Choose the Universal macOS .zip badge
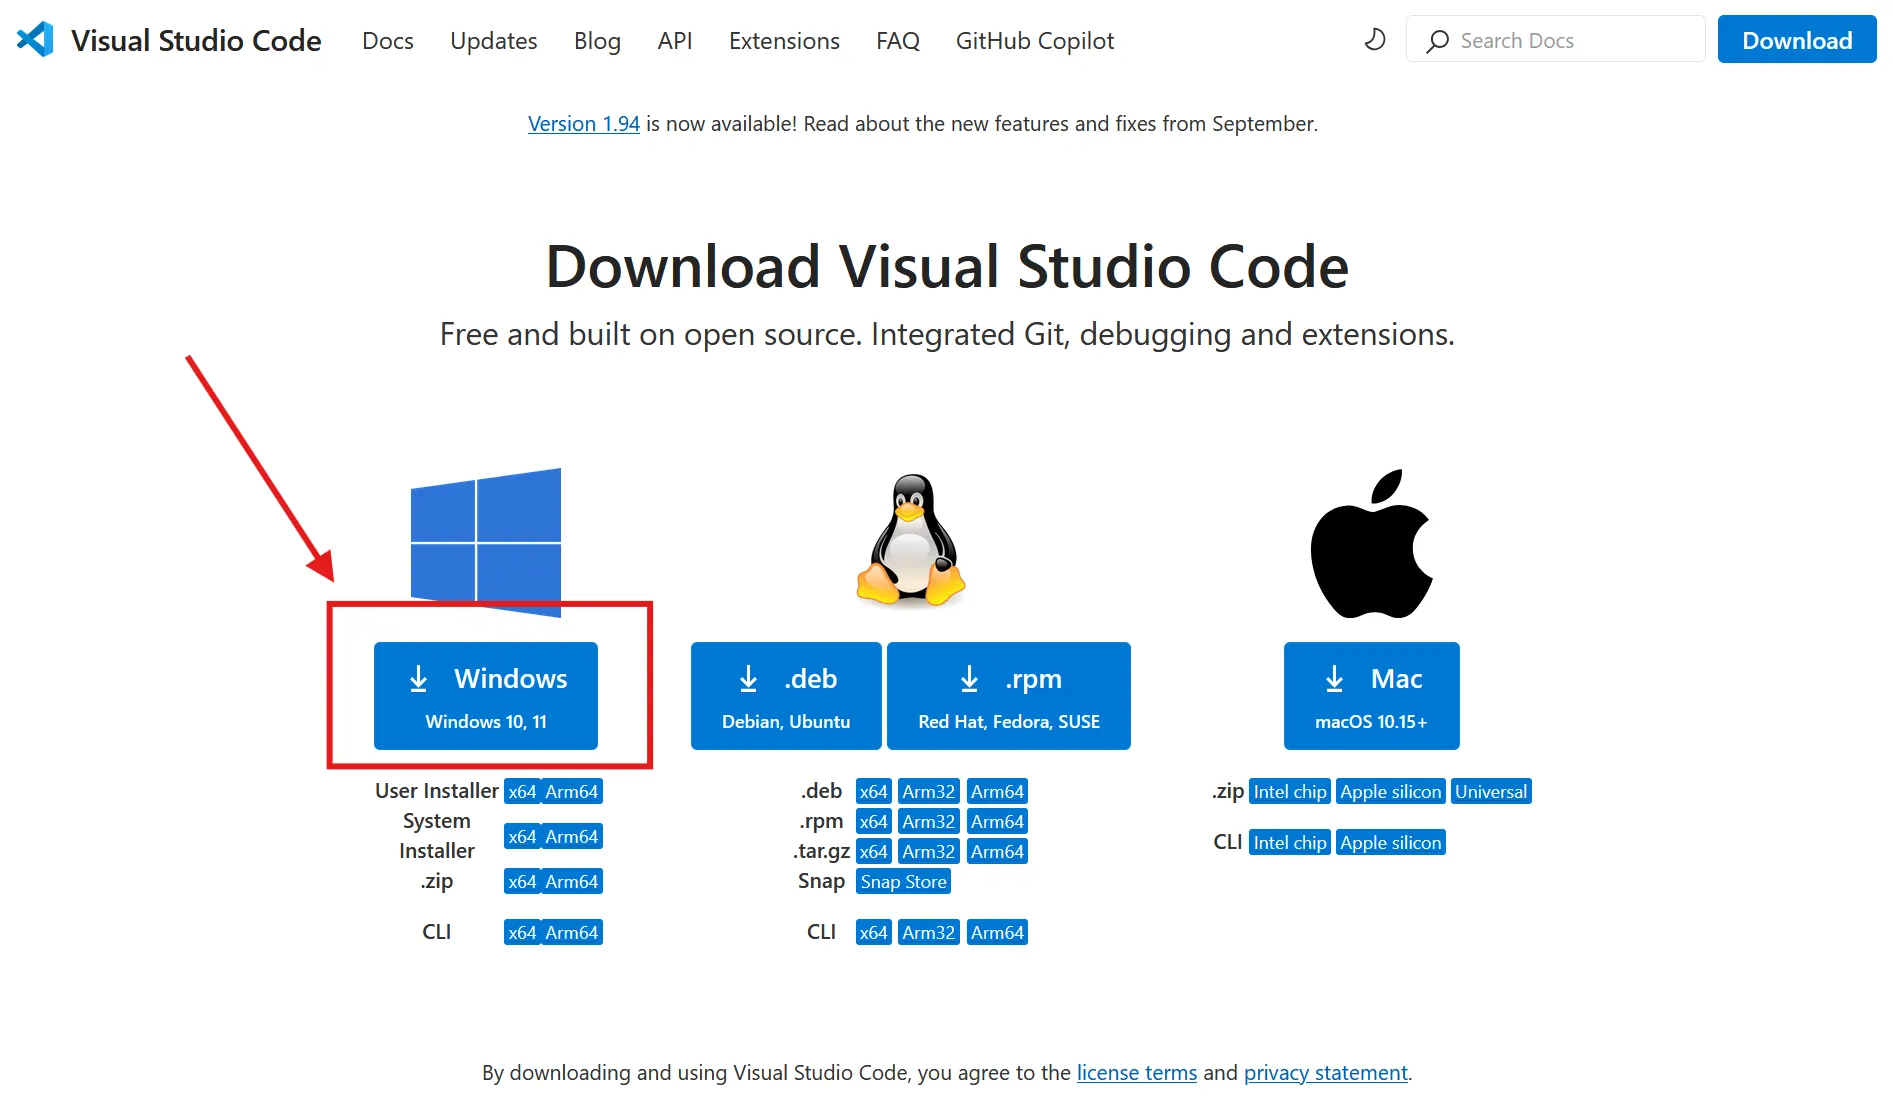 pos(1490,792)
